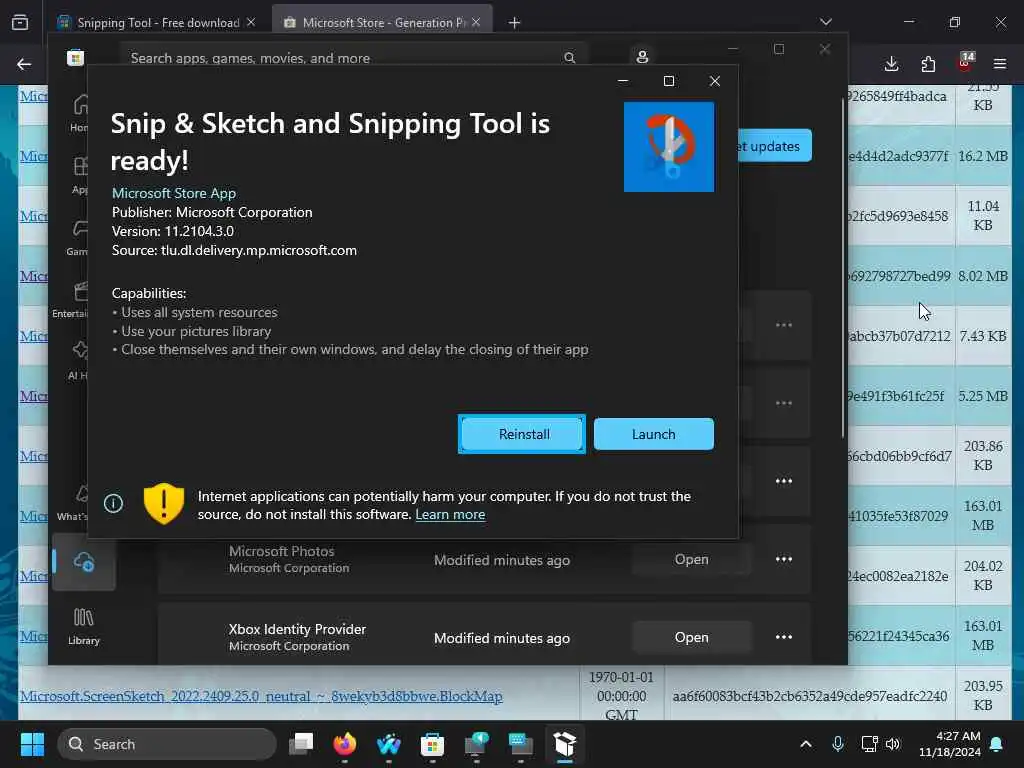Click the network tray icon
Viewport: 1024px width, 768px height.
(x=869, y=744)
